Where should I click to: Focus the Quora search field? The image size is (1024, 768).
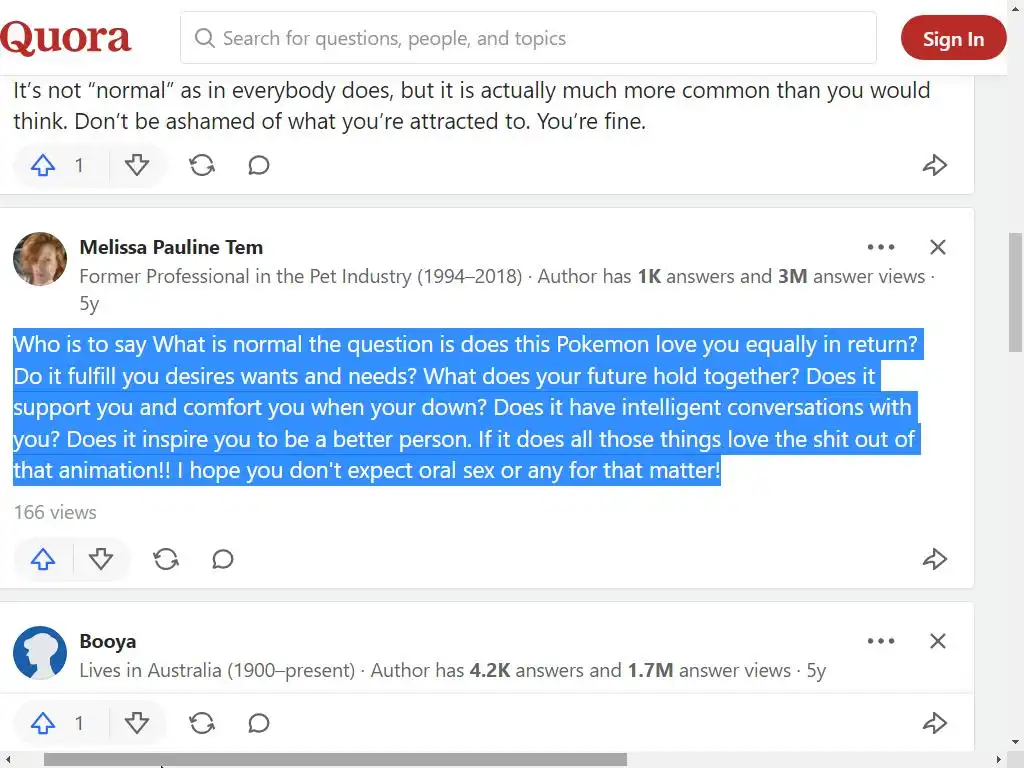528,38
